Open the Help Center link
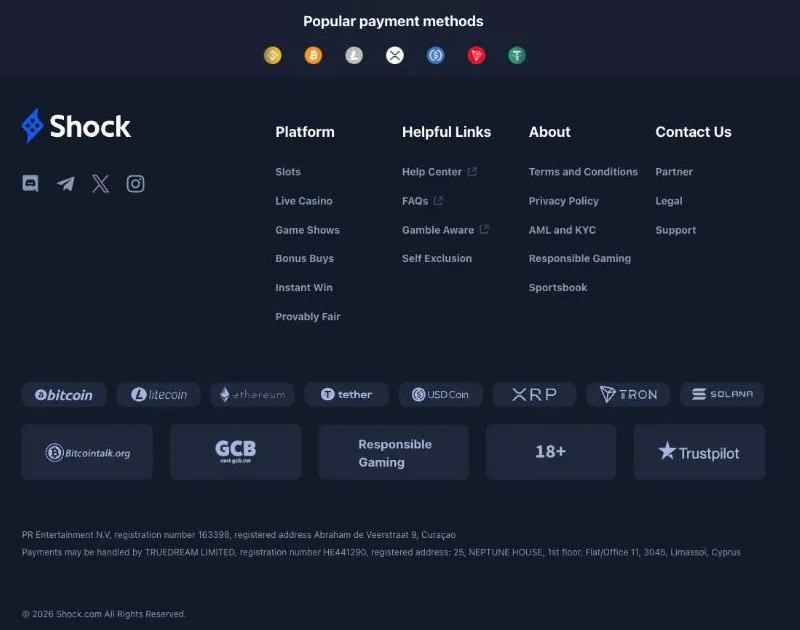This screenshot has width=800, height=630. [432, 172]
